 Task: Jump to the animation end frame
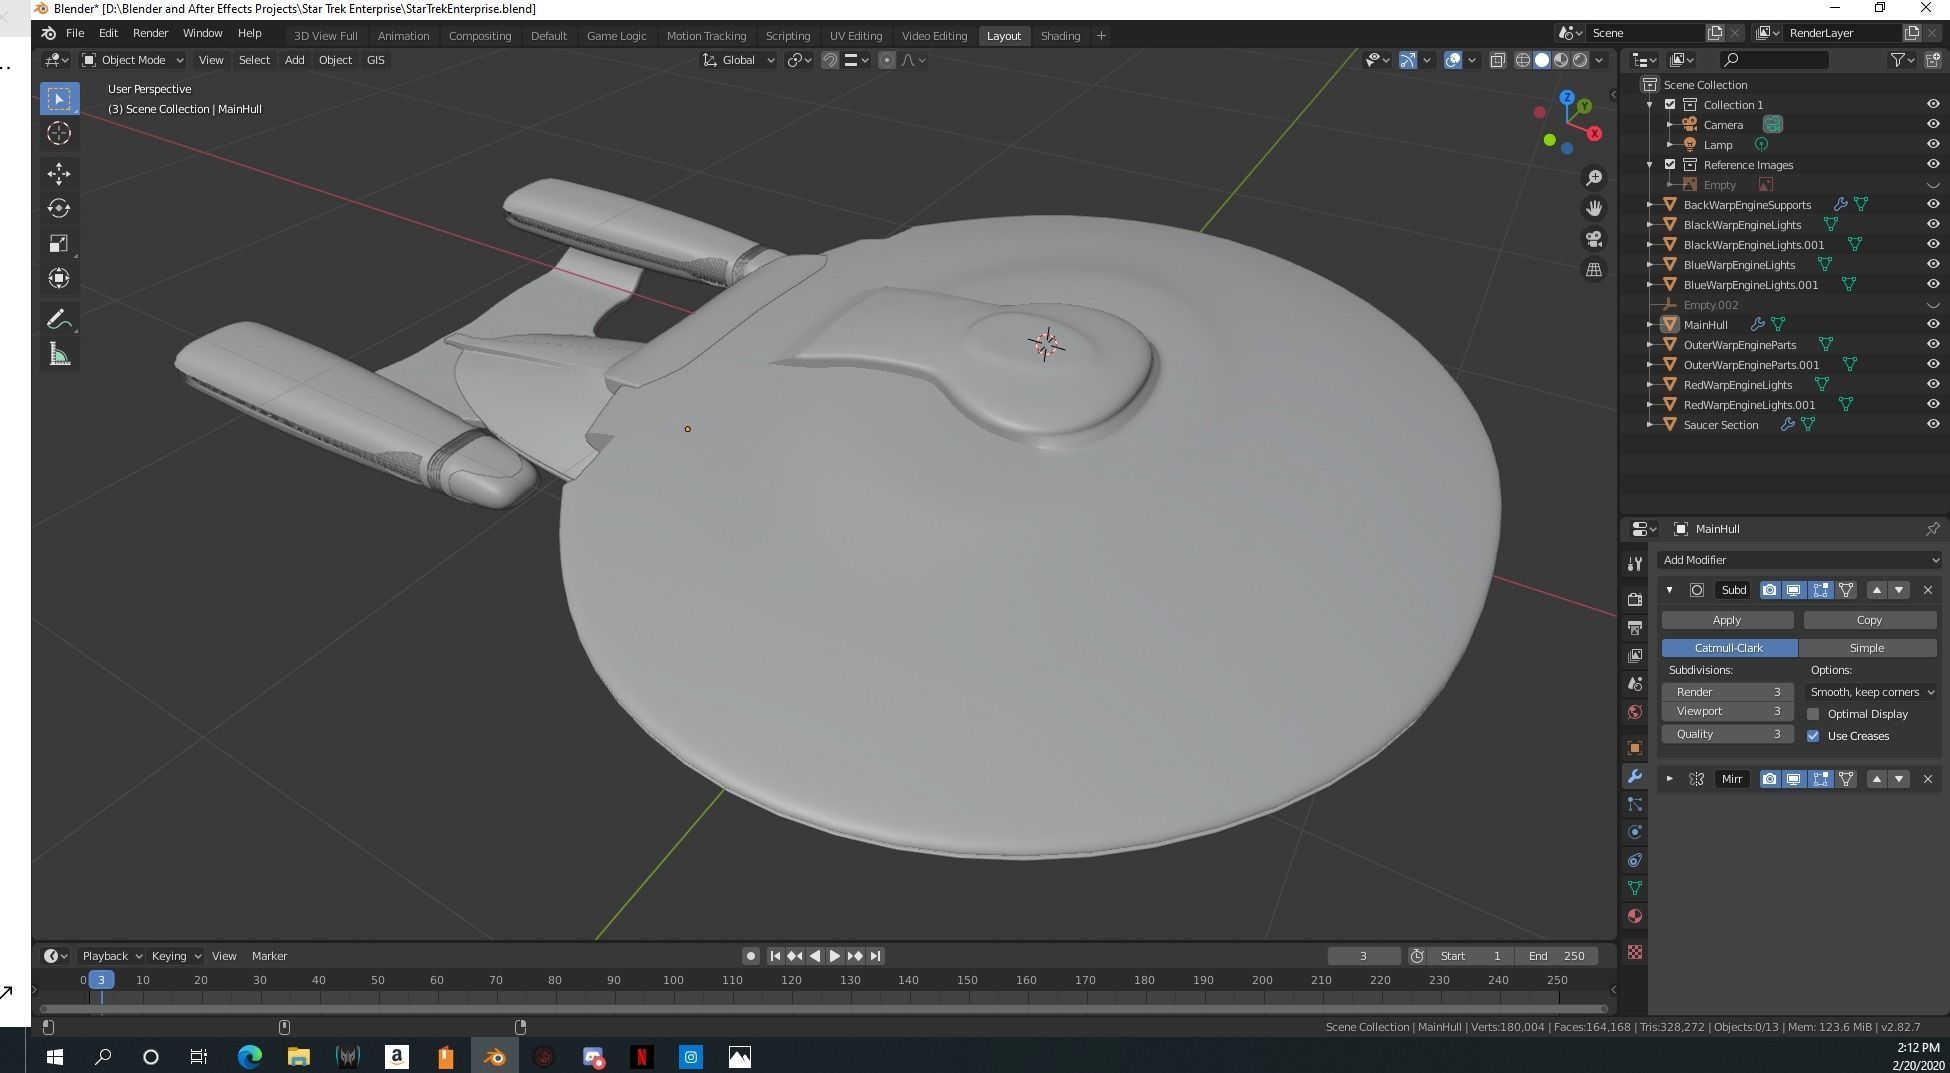(876, 956)
